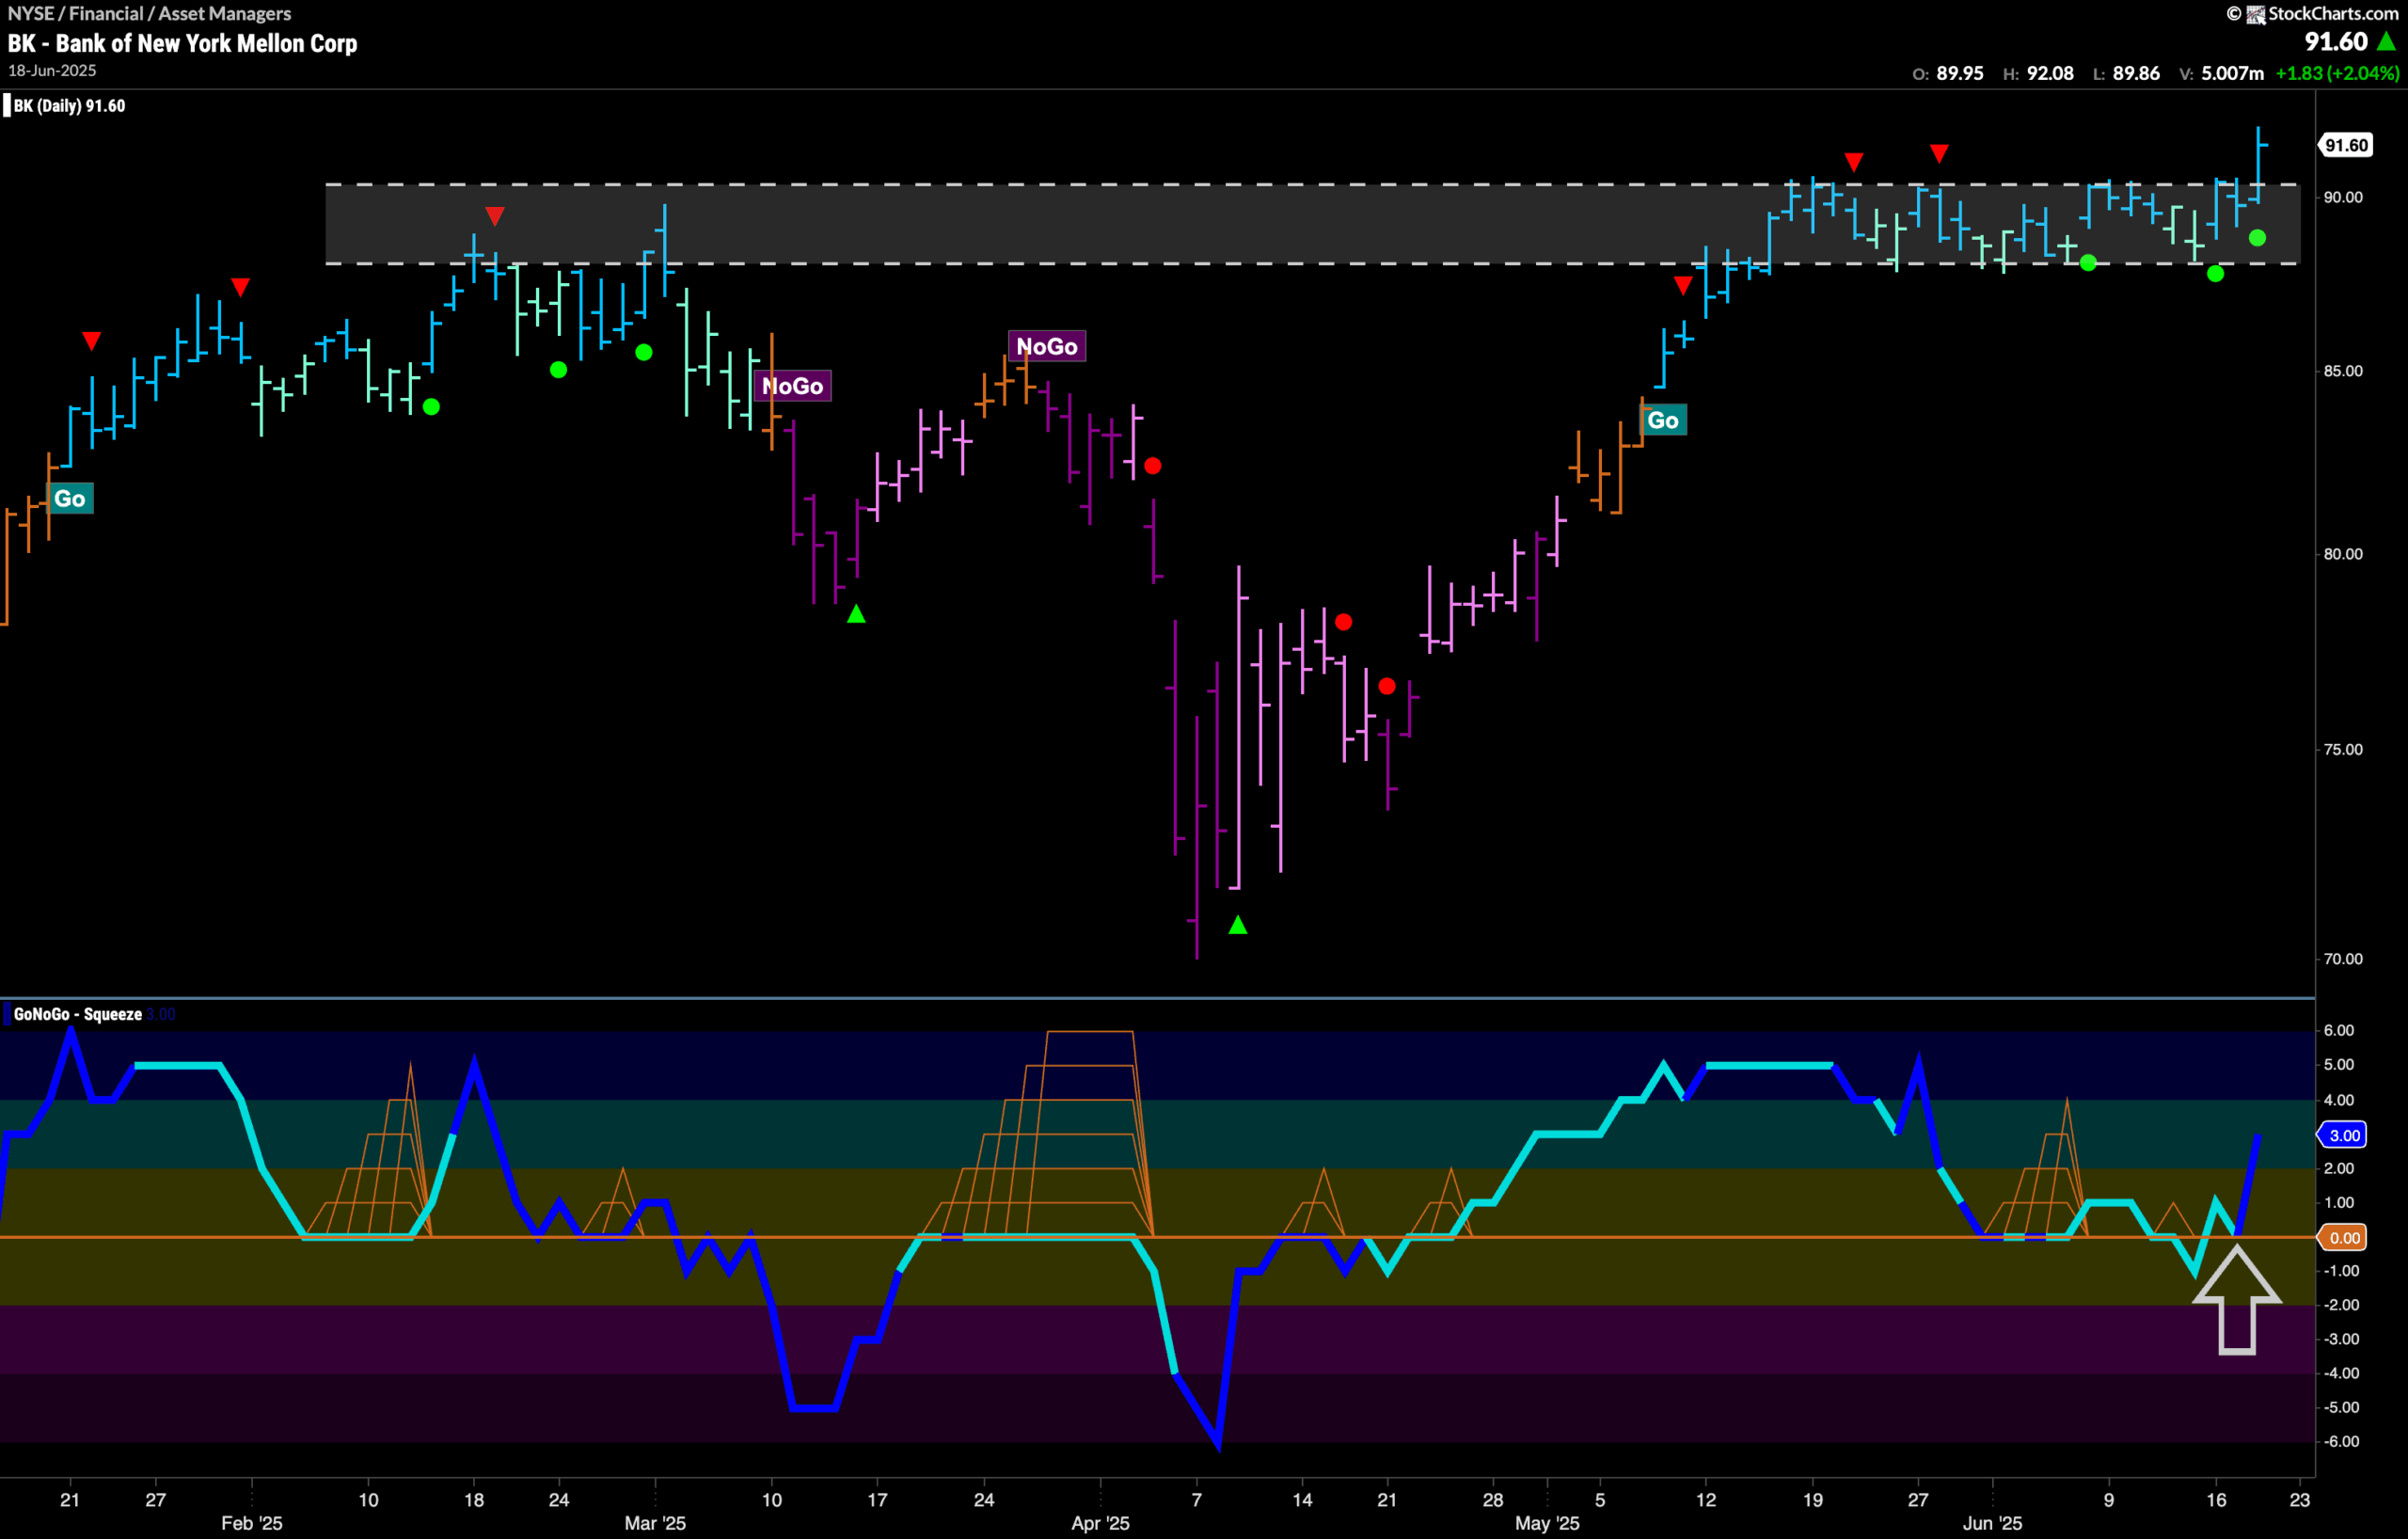The height and width of the screenshot is (1539, 2408).
Task: Click the May Go trend label
Action: (1663, 420)
